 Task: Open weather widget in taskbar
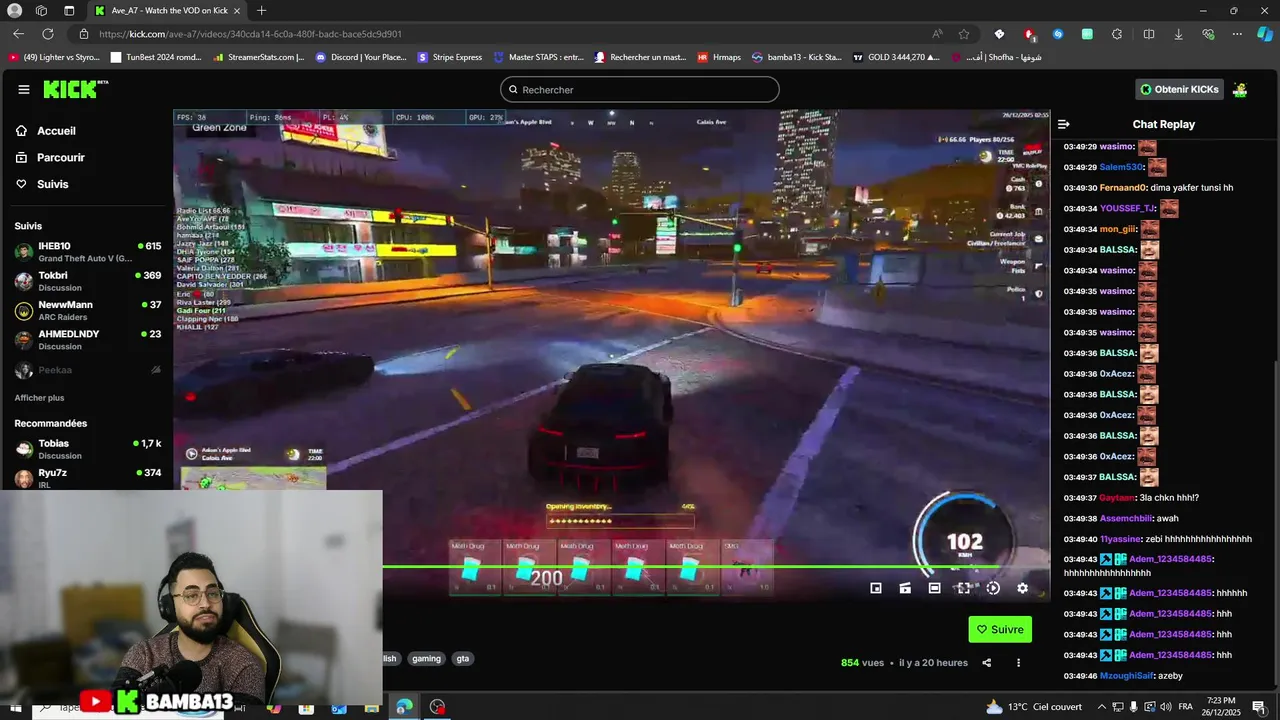[x=1034, y=707]
